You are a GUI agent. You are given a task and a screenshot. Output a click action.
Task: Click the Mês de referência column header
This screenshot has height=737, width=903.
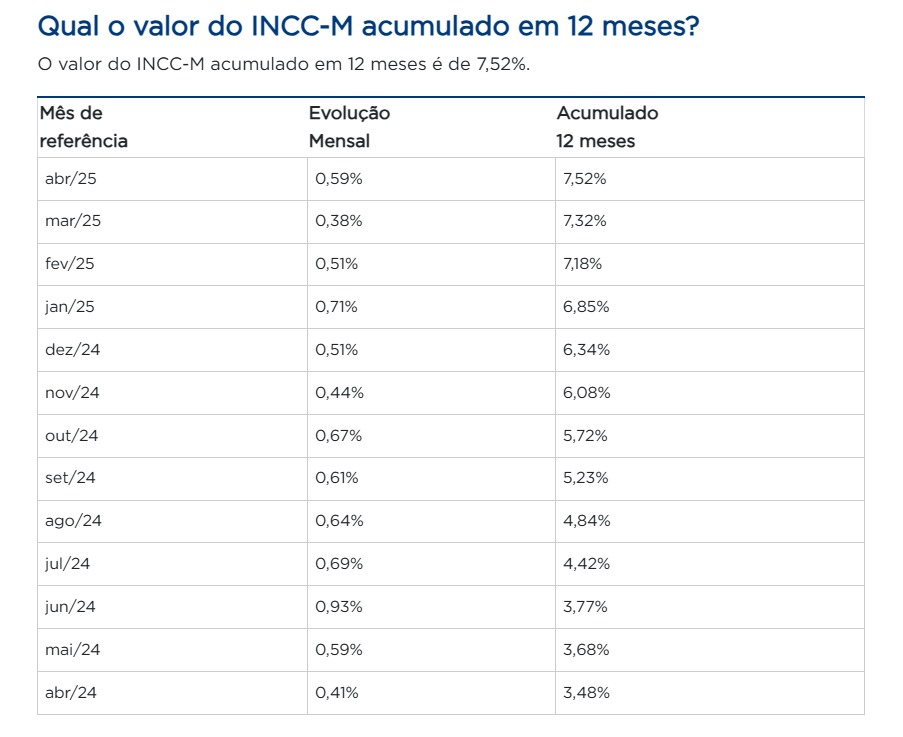(84, 127)
